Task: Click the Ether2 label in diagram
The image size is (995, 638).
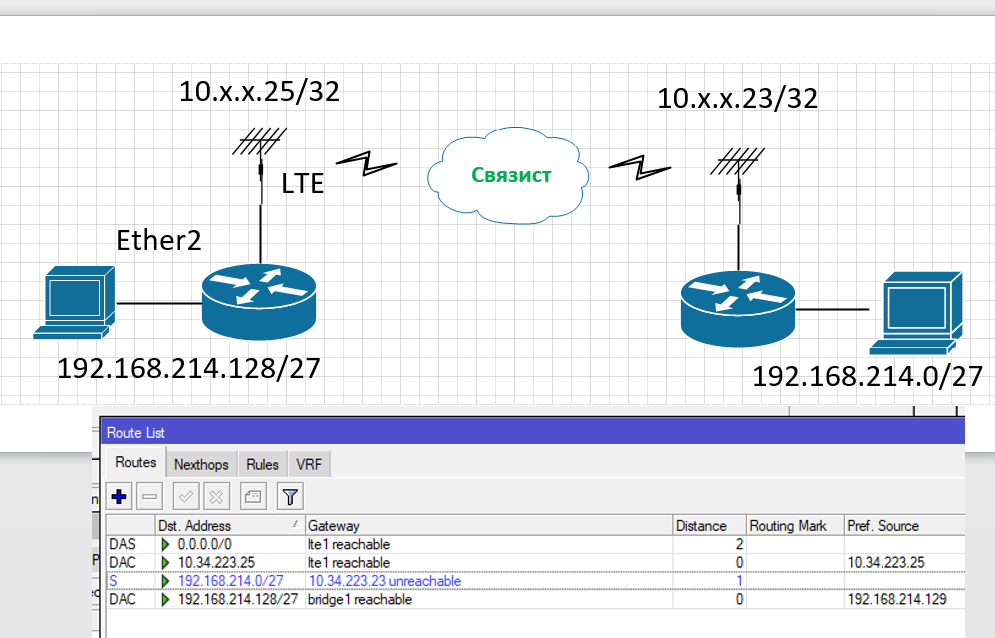Action: [159, 241]
